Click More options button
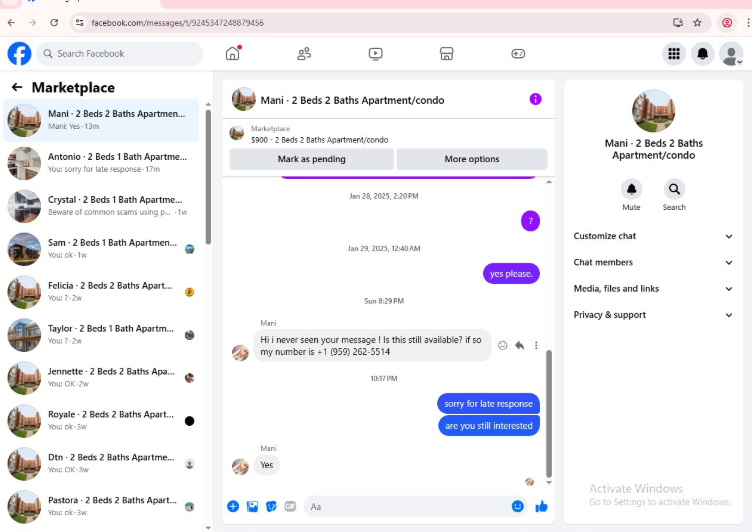The image size is (752, 532). coord(472,159)
